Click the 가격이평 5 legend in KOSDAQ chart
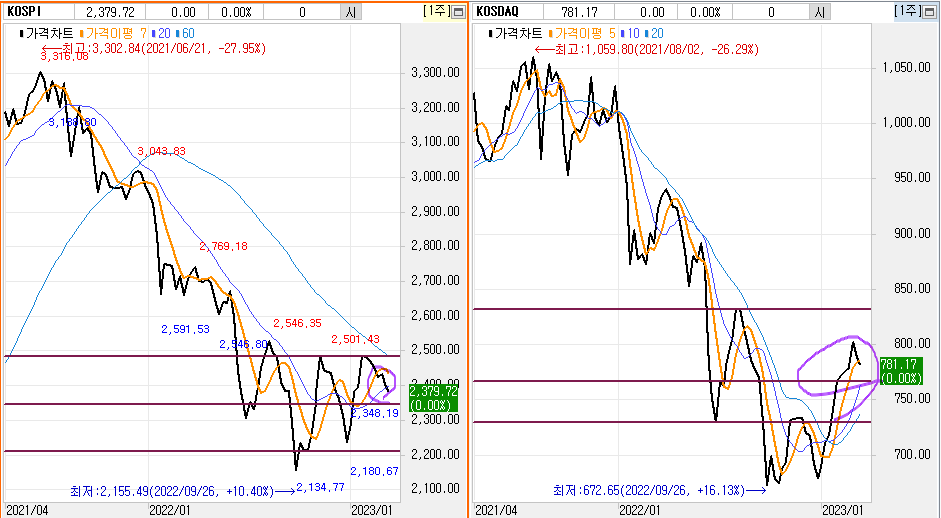Viewport: 941px width, 518px height. (x=583, y=34)
